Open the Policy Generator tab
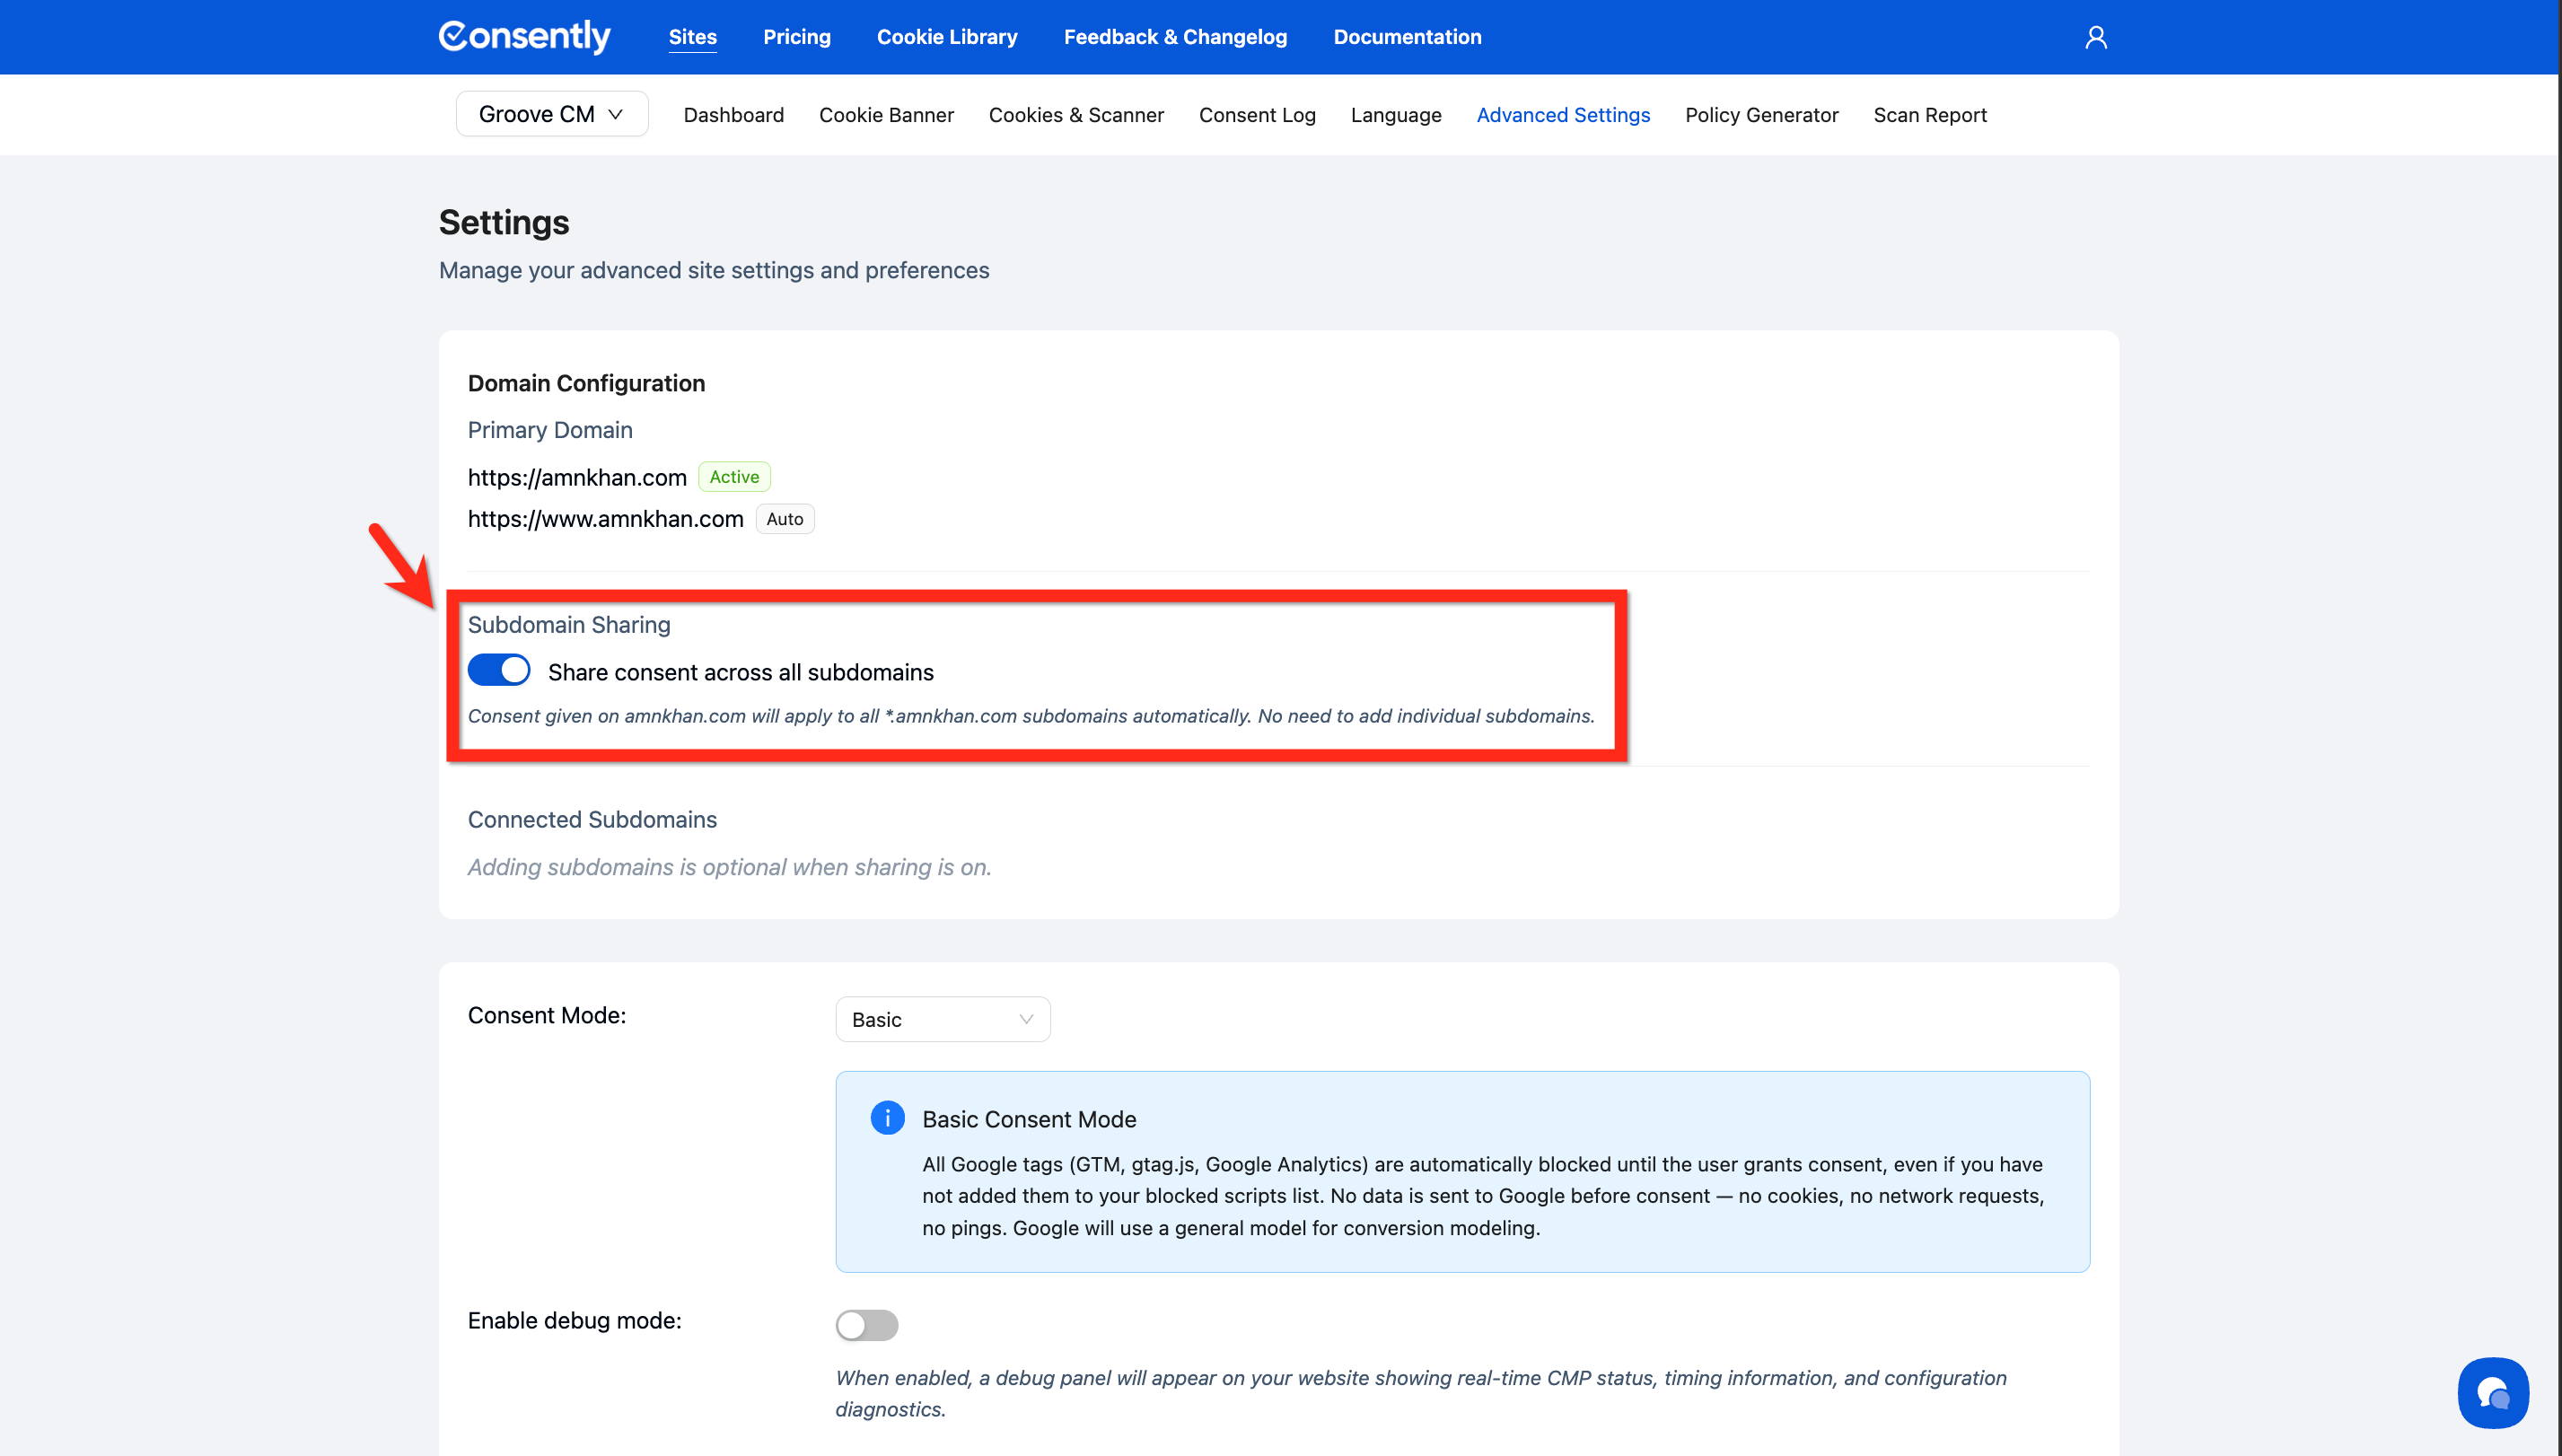 pyautogui.click(x=1761, y=115)
